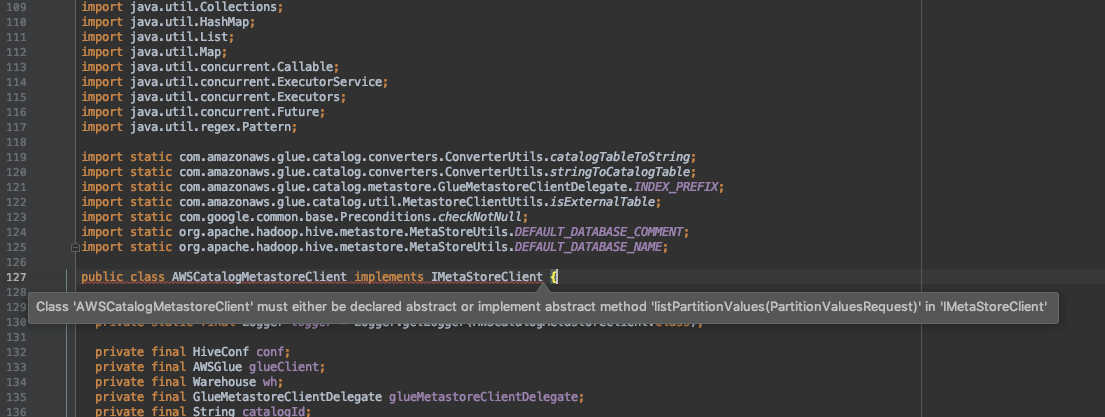Click 'Executors' on line 115
The height and width of the screenshot is (417, 1105).
point(308,97)
